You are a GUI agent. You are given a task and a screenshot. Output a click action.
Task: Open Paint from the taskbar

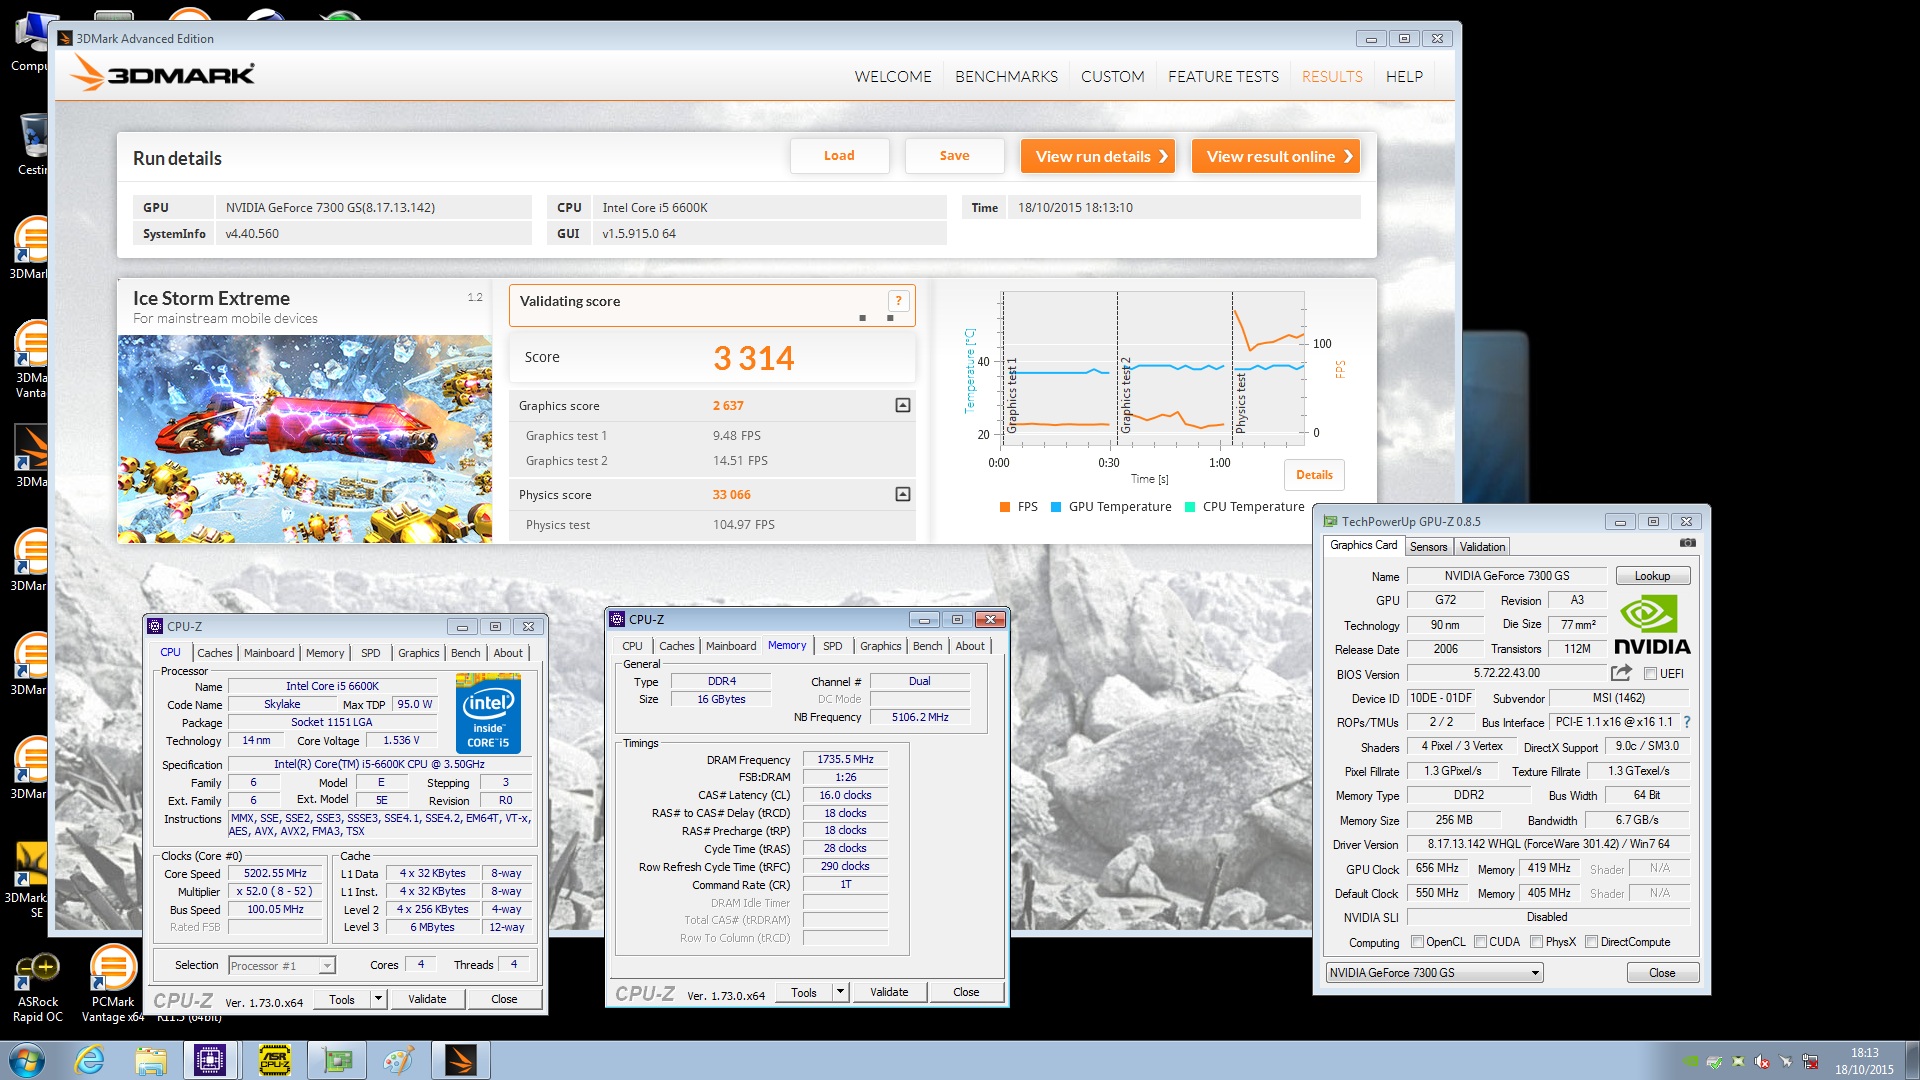(398, 1060)
